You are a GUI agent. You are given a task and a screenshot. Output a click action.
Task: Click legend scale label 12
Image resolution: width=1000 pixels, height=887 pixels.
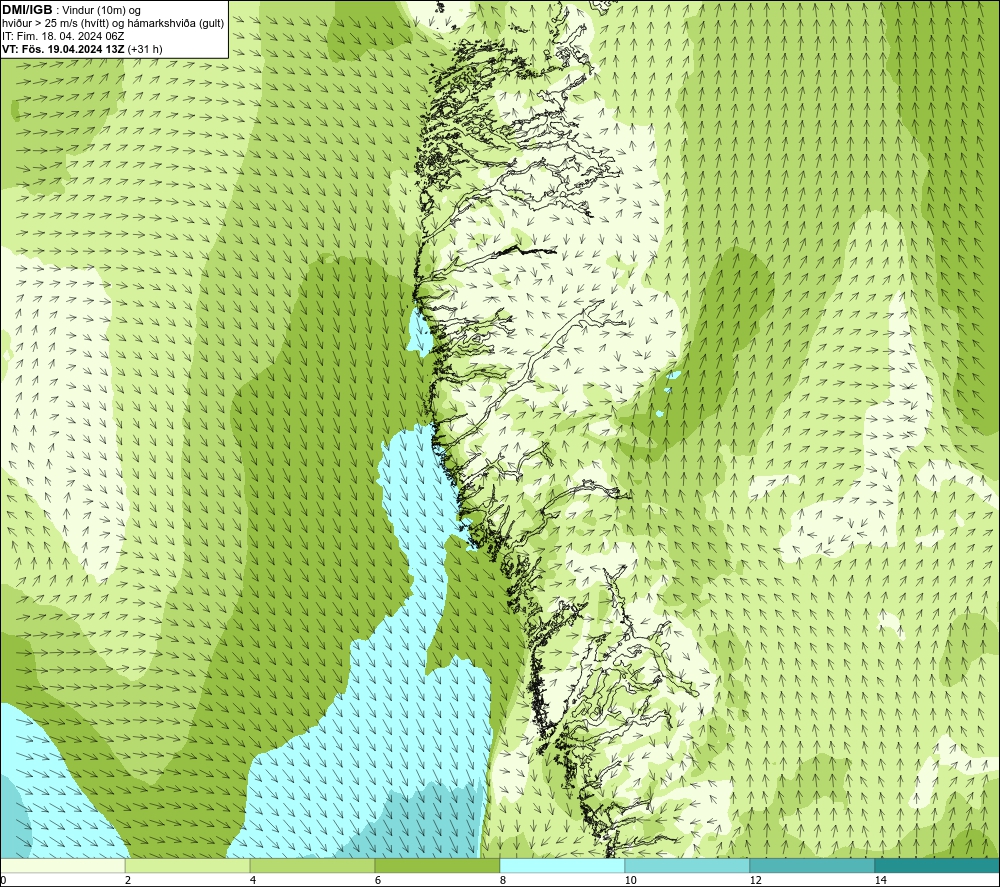(x=755, y=880)
